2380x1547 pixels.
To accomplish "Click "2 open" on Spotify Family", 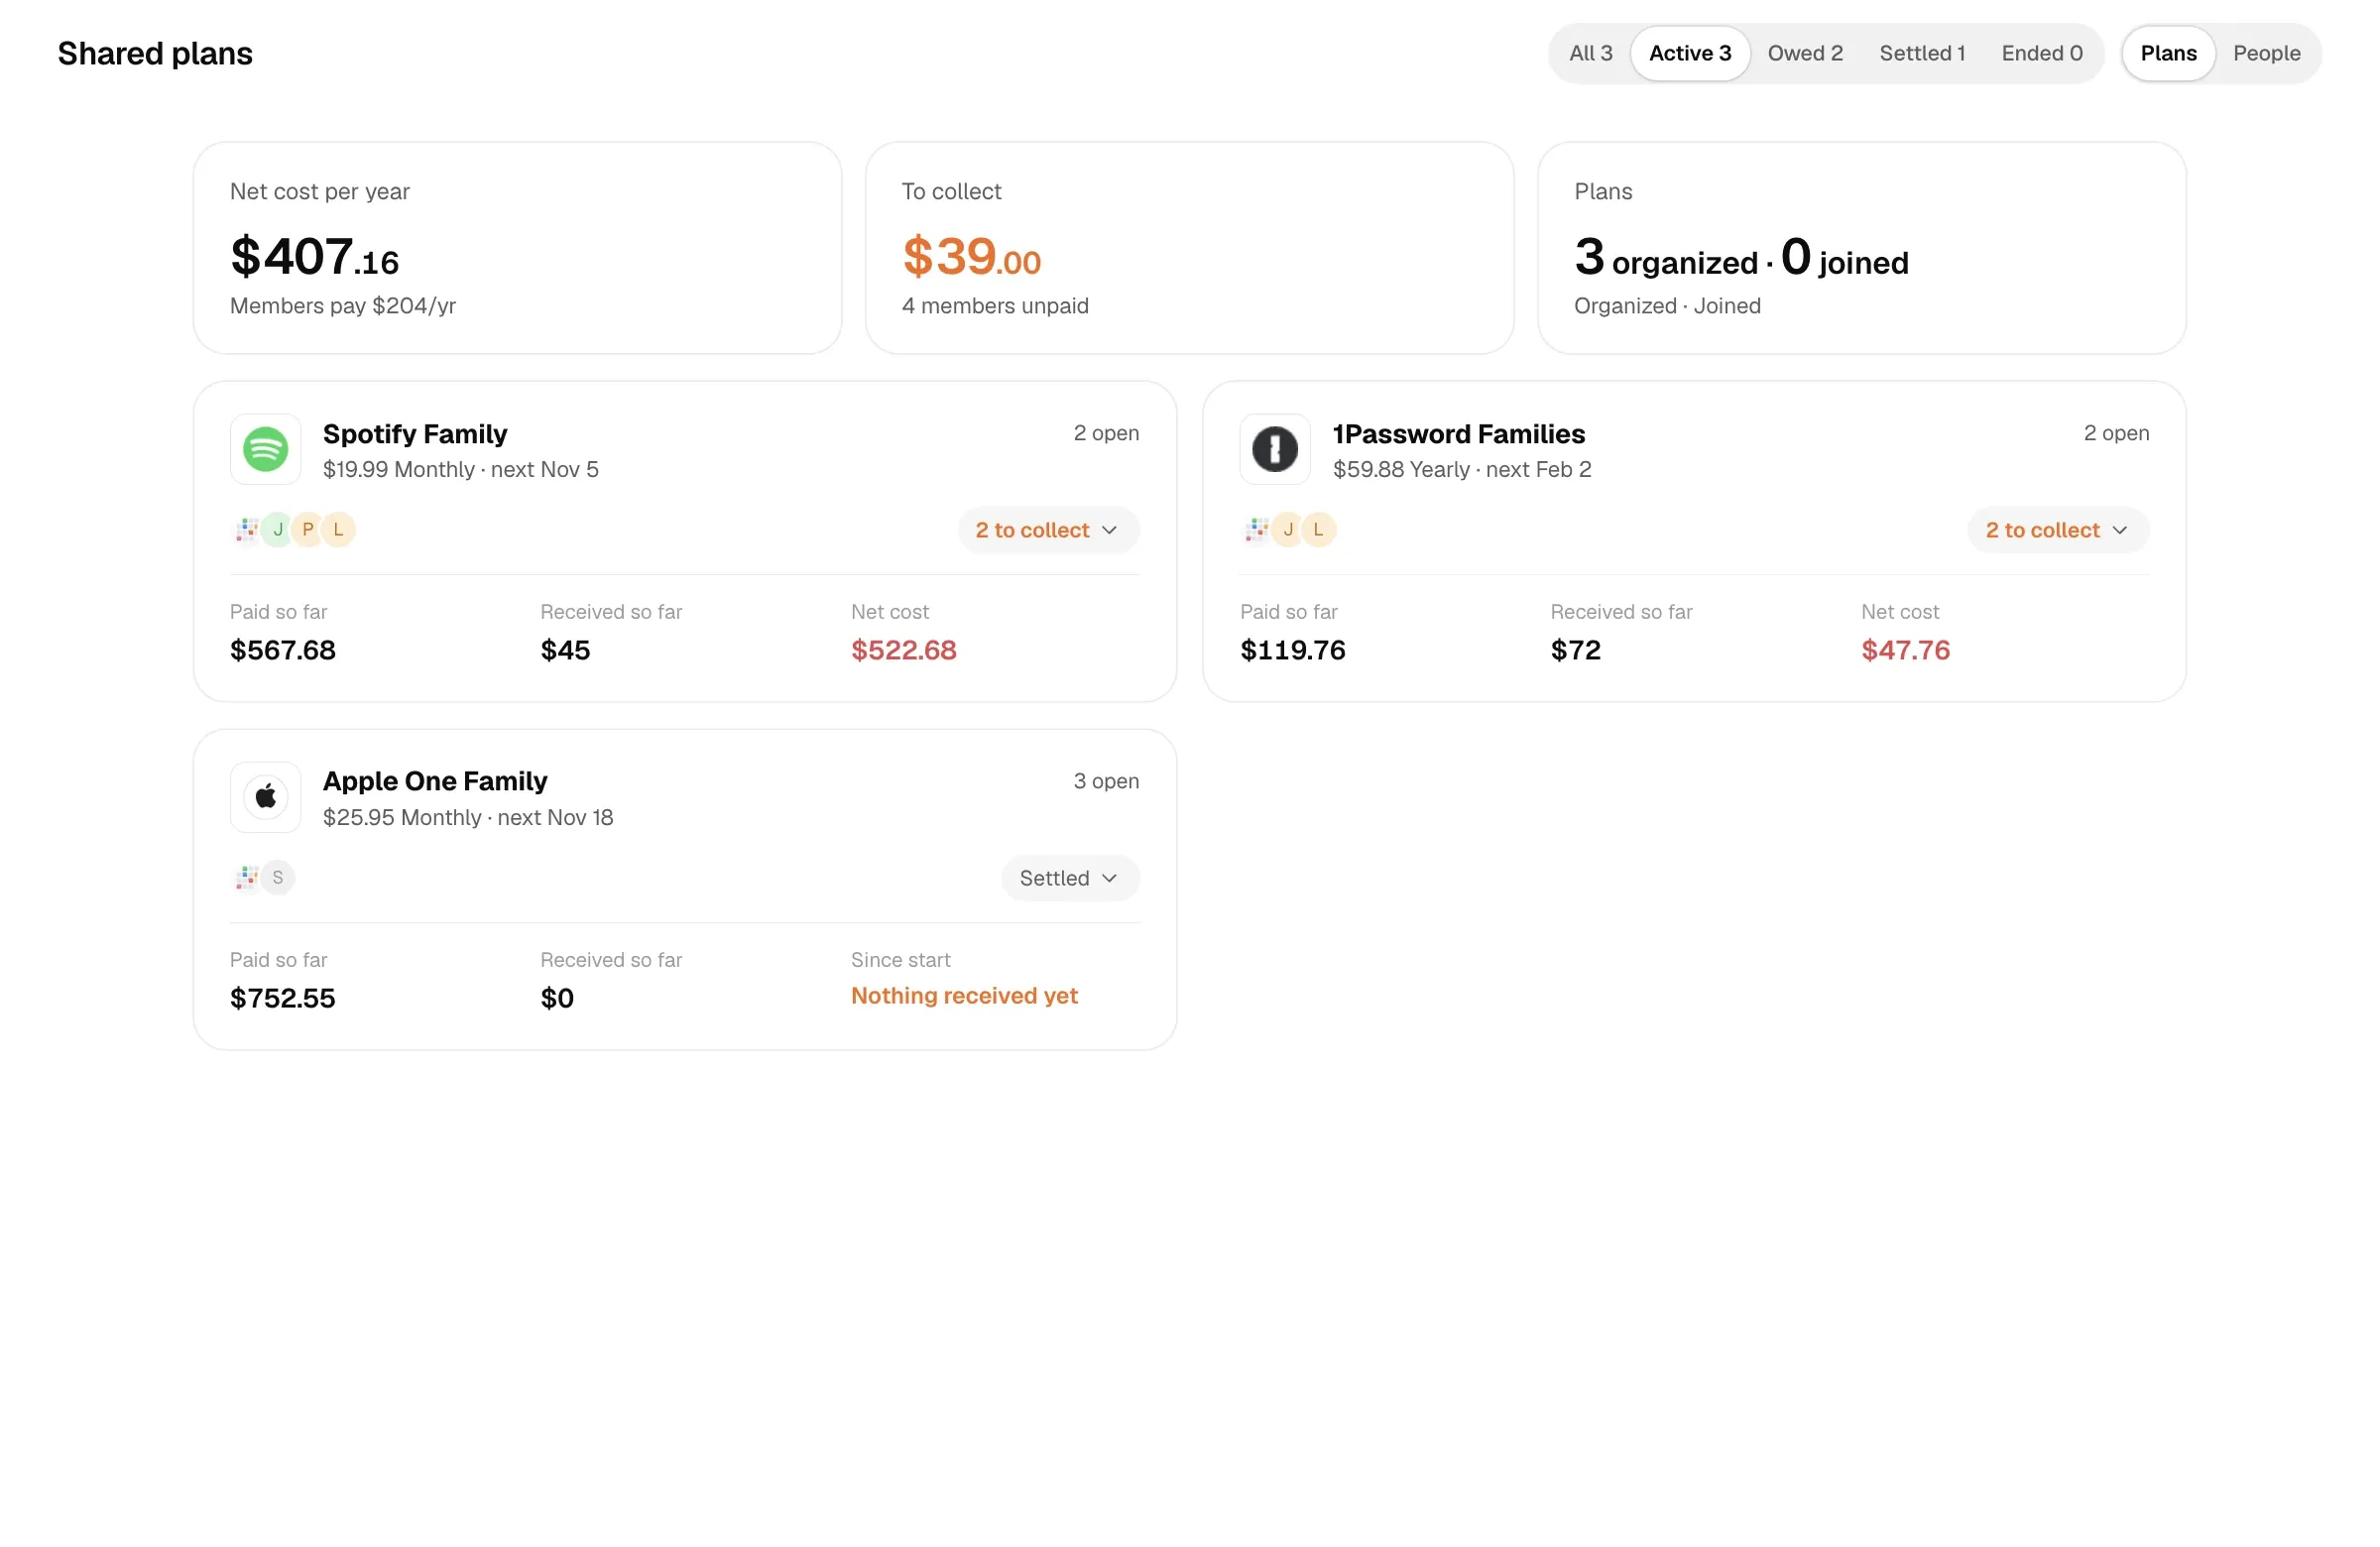I will point(1106,433).
